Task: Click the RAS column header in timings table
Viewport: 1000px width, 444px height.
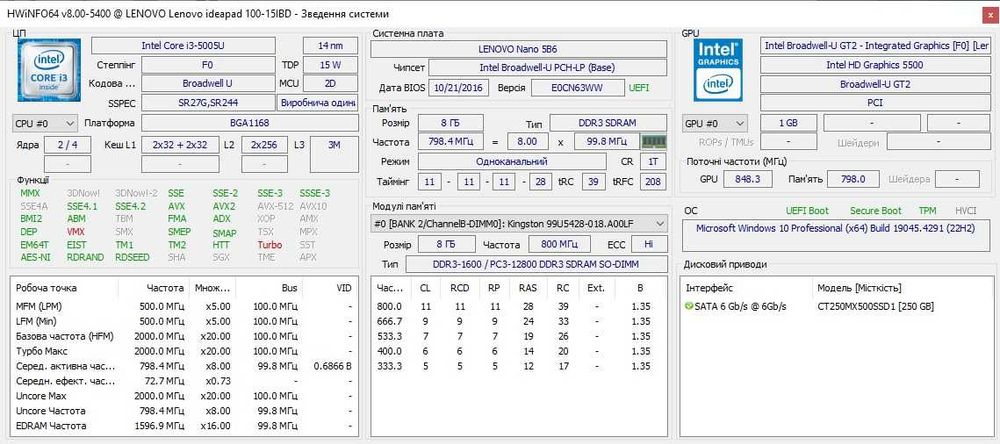Action: pos(527,288)
